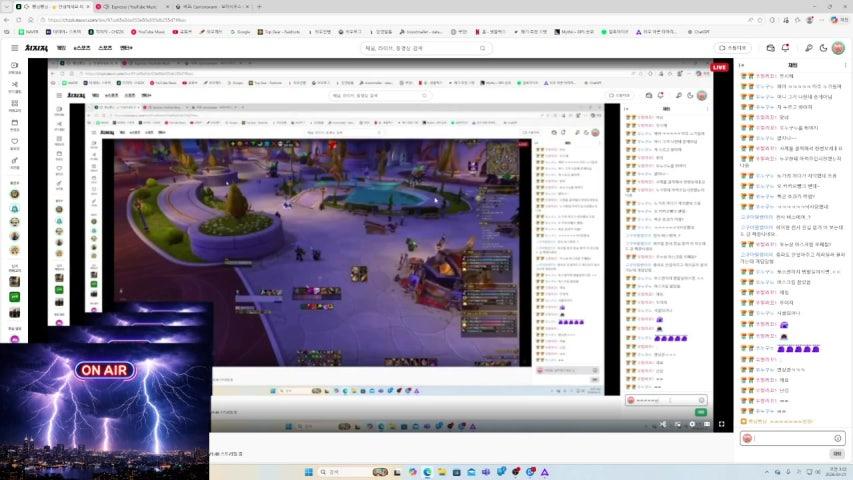Open the tools key icon in header

coord(809,48)
